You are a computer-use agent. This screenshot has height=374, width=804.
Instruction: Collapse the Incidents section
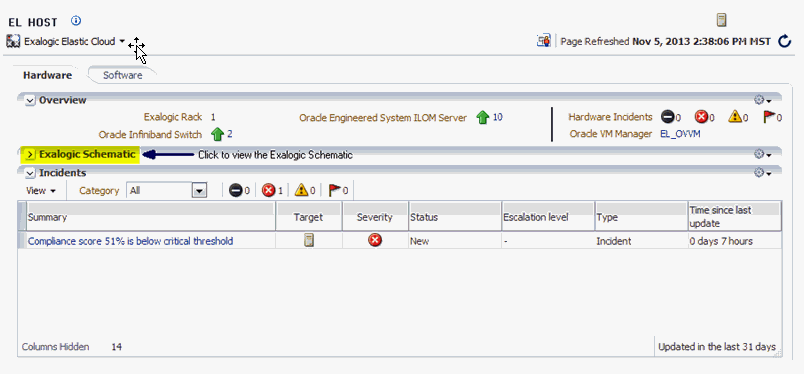[x=30, y=173]
